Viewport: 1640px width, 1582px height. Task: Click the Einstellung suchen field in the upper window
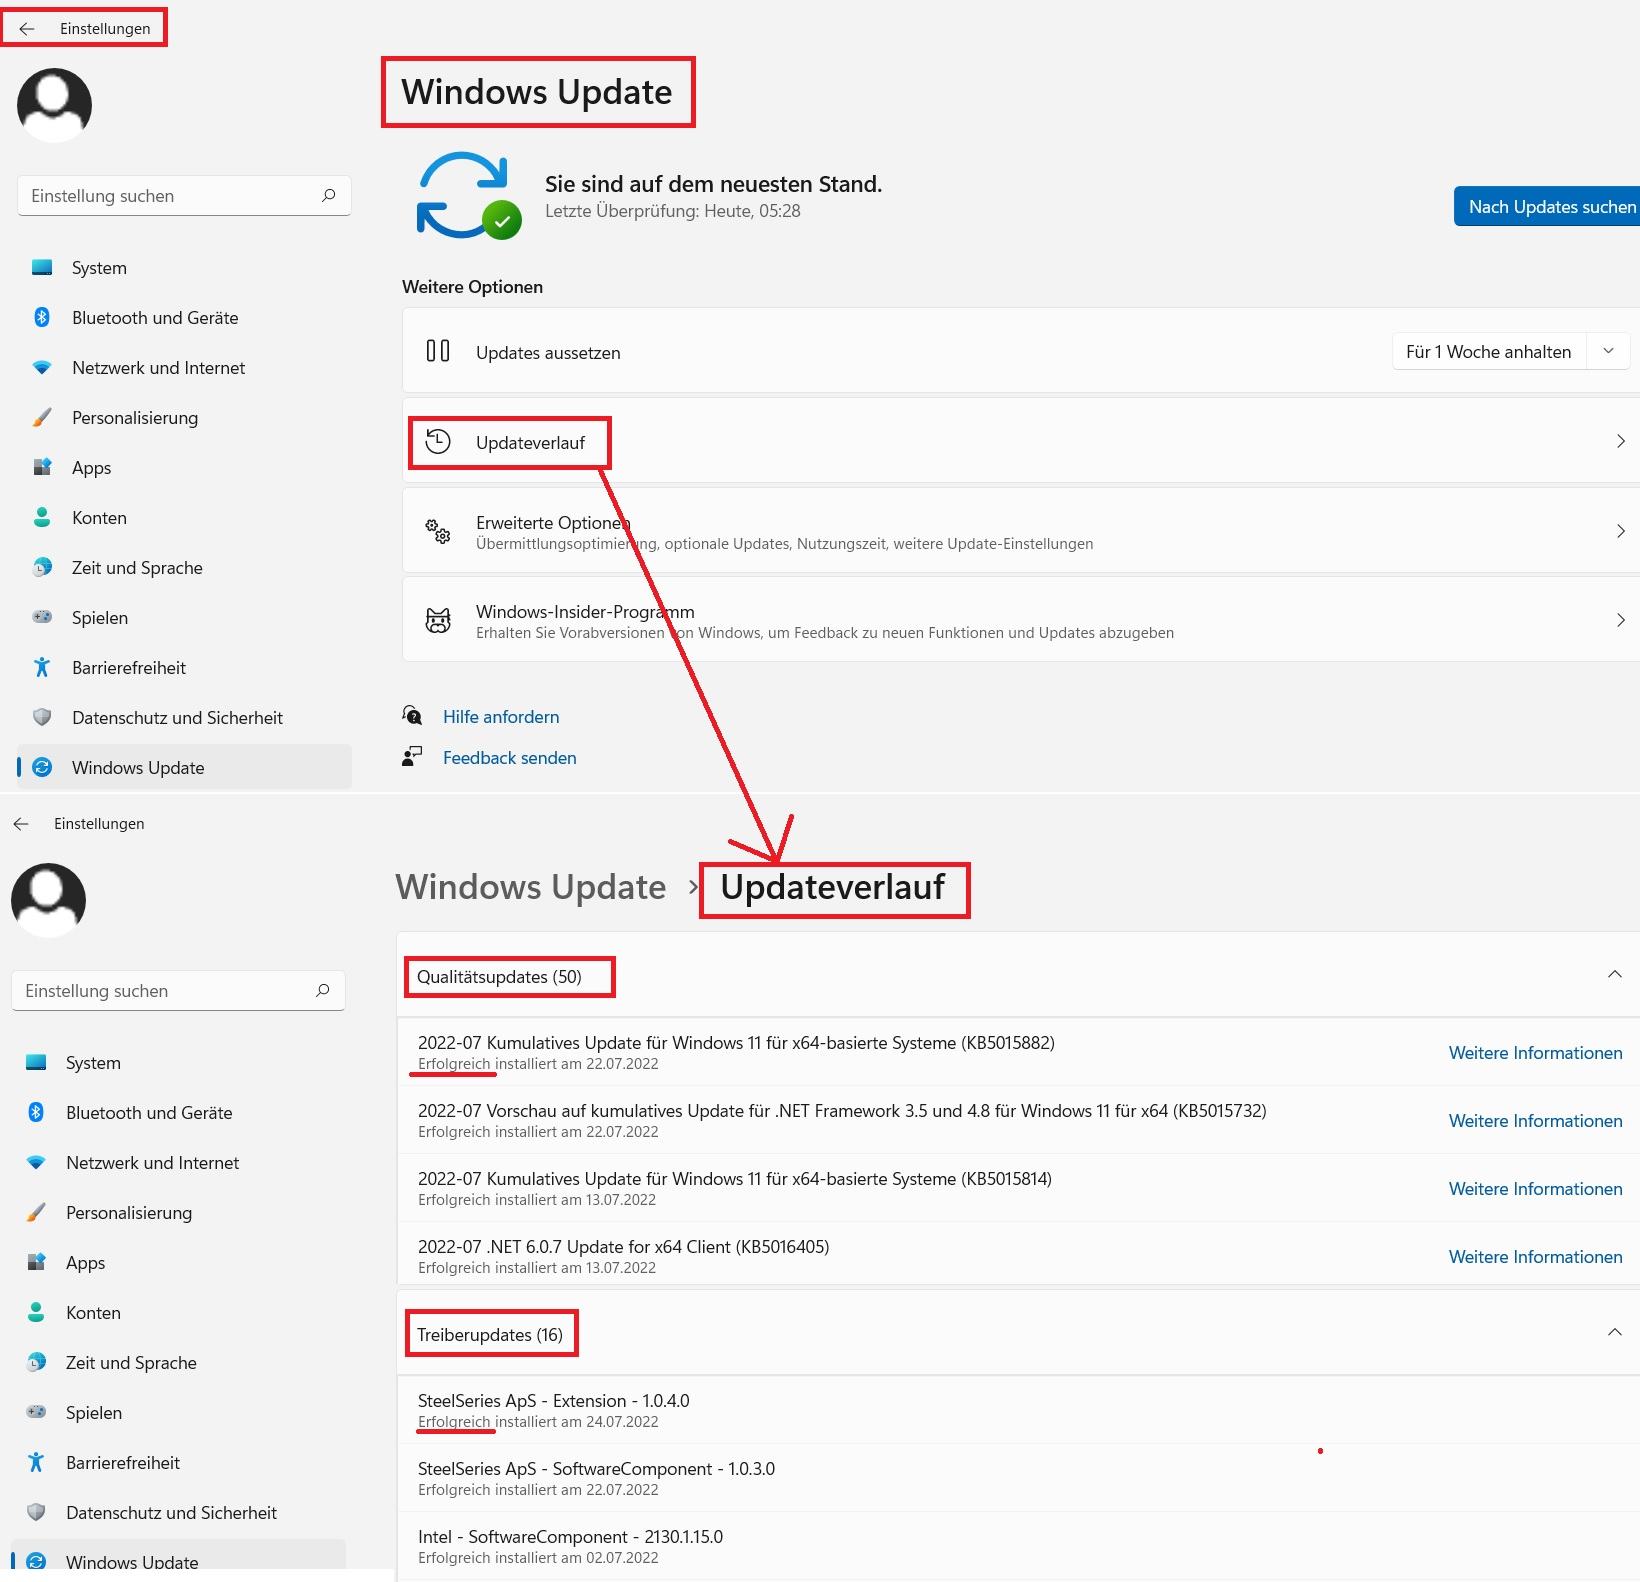point(185,196)
